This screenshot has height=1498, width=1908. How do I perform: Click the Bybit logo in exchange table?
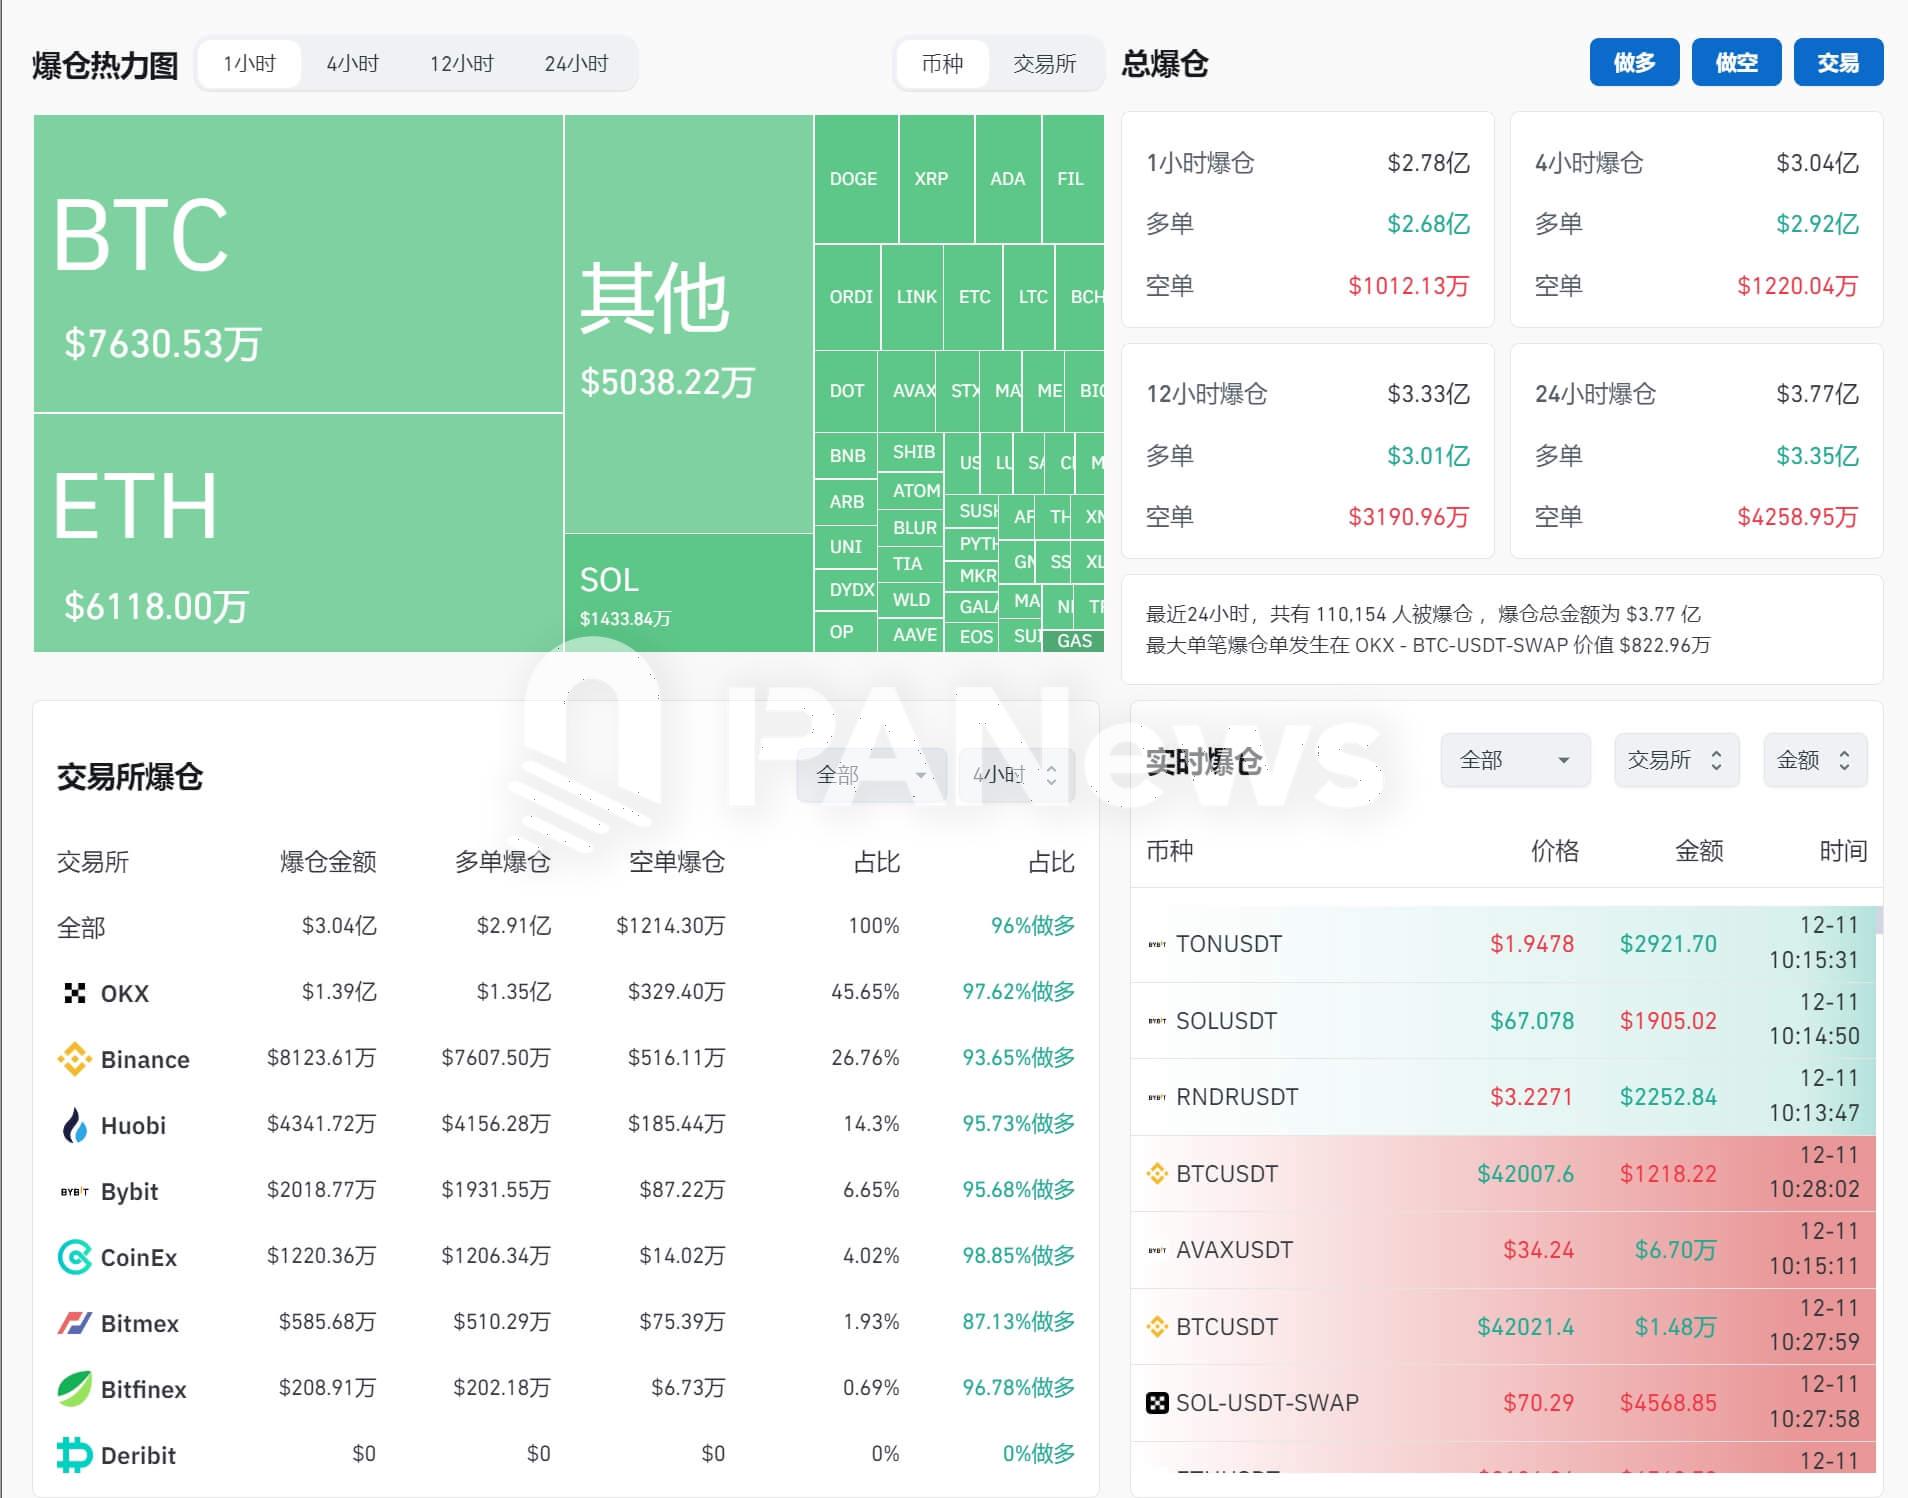click(75, 1191)
